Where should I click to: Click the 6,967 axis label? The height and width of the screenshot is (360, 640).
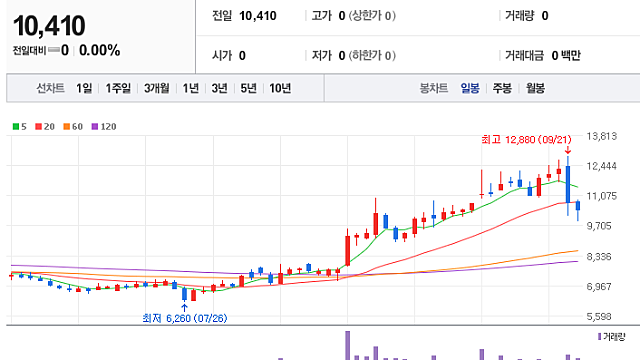click(599, 287)
